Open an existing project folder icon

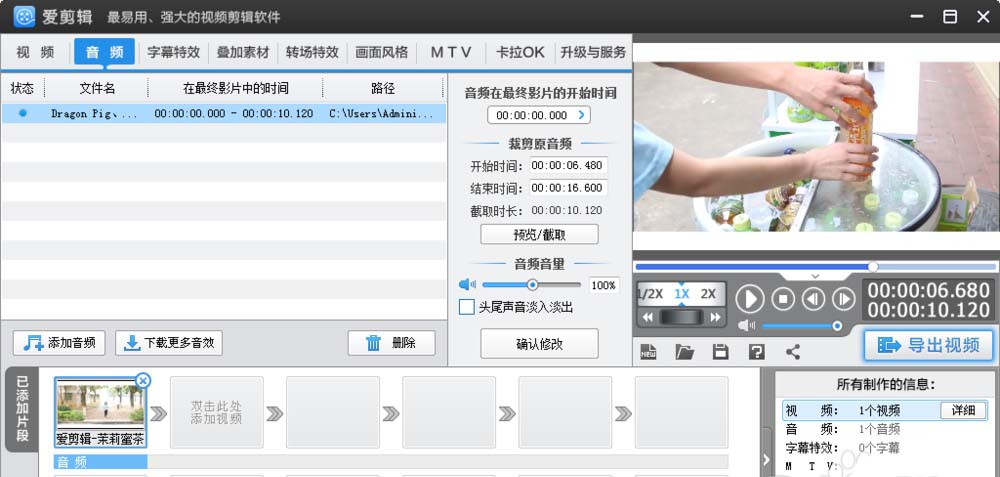(684, 351)
